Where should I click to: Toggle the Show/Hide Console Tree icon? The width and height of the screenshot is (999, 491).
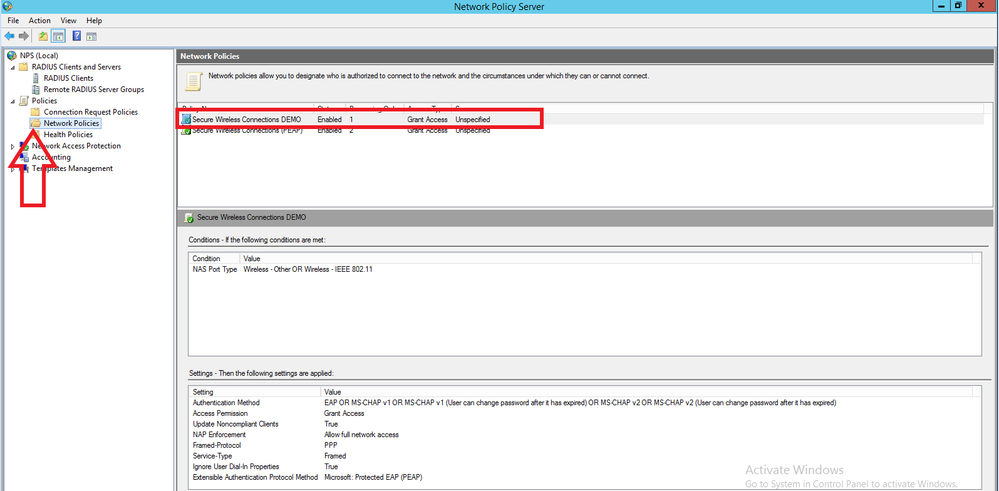coord(58,36)
